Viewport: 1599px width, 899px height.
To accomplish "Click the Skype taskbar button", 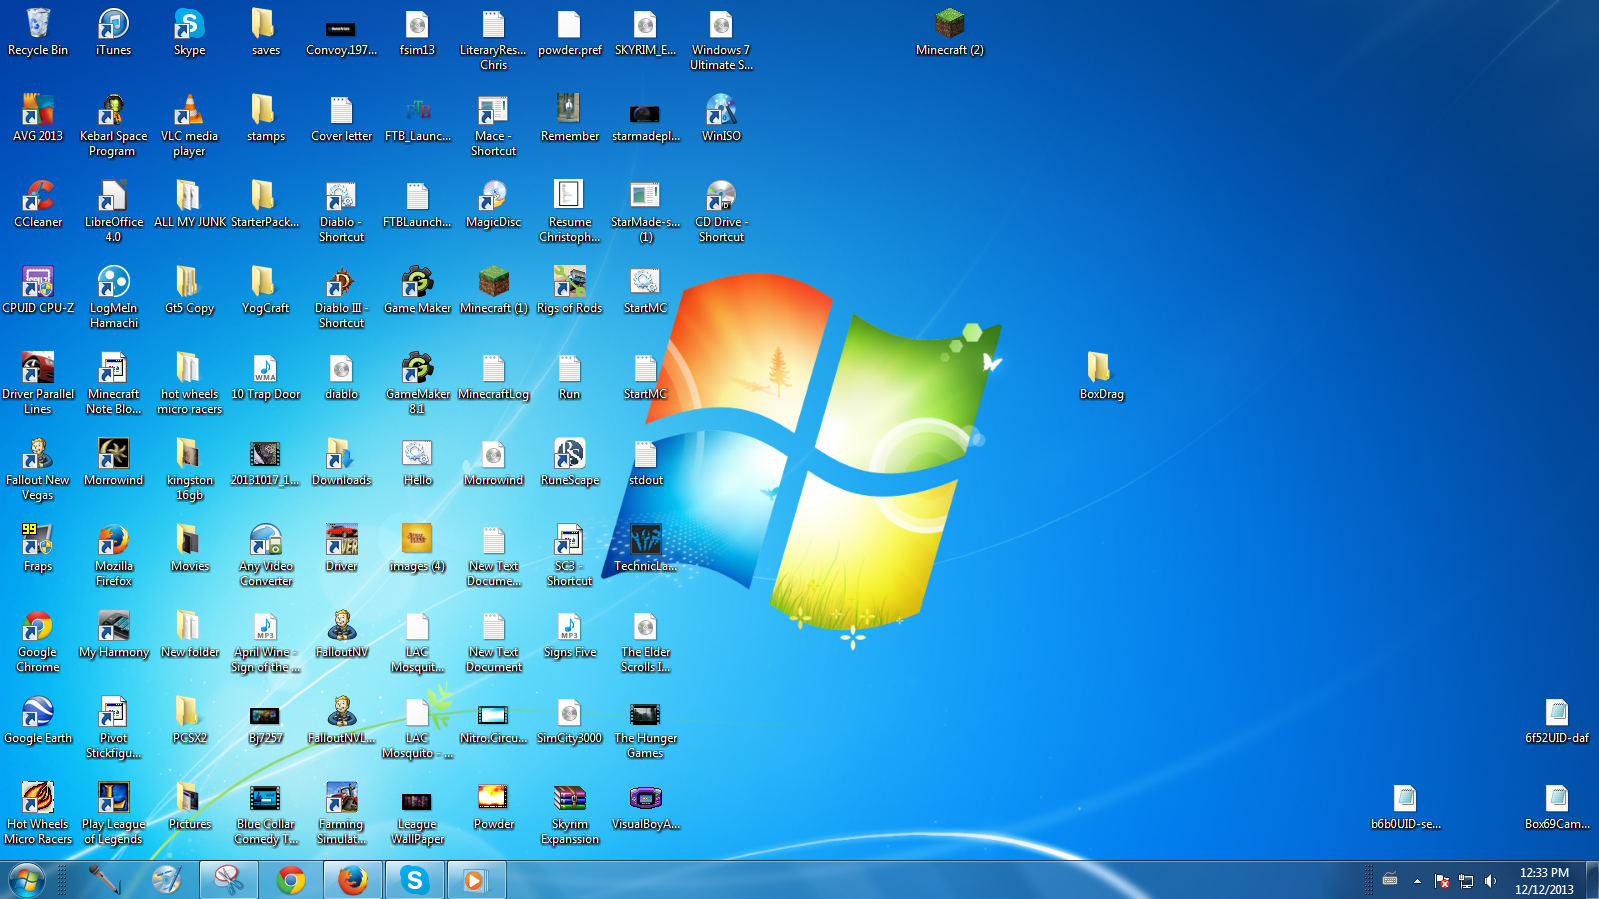I will pyautogui.click(x=414, y=880).
